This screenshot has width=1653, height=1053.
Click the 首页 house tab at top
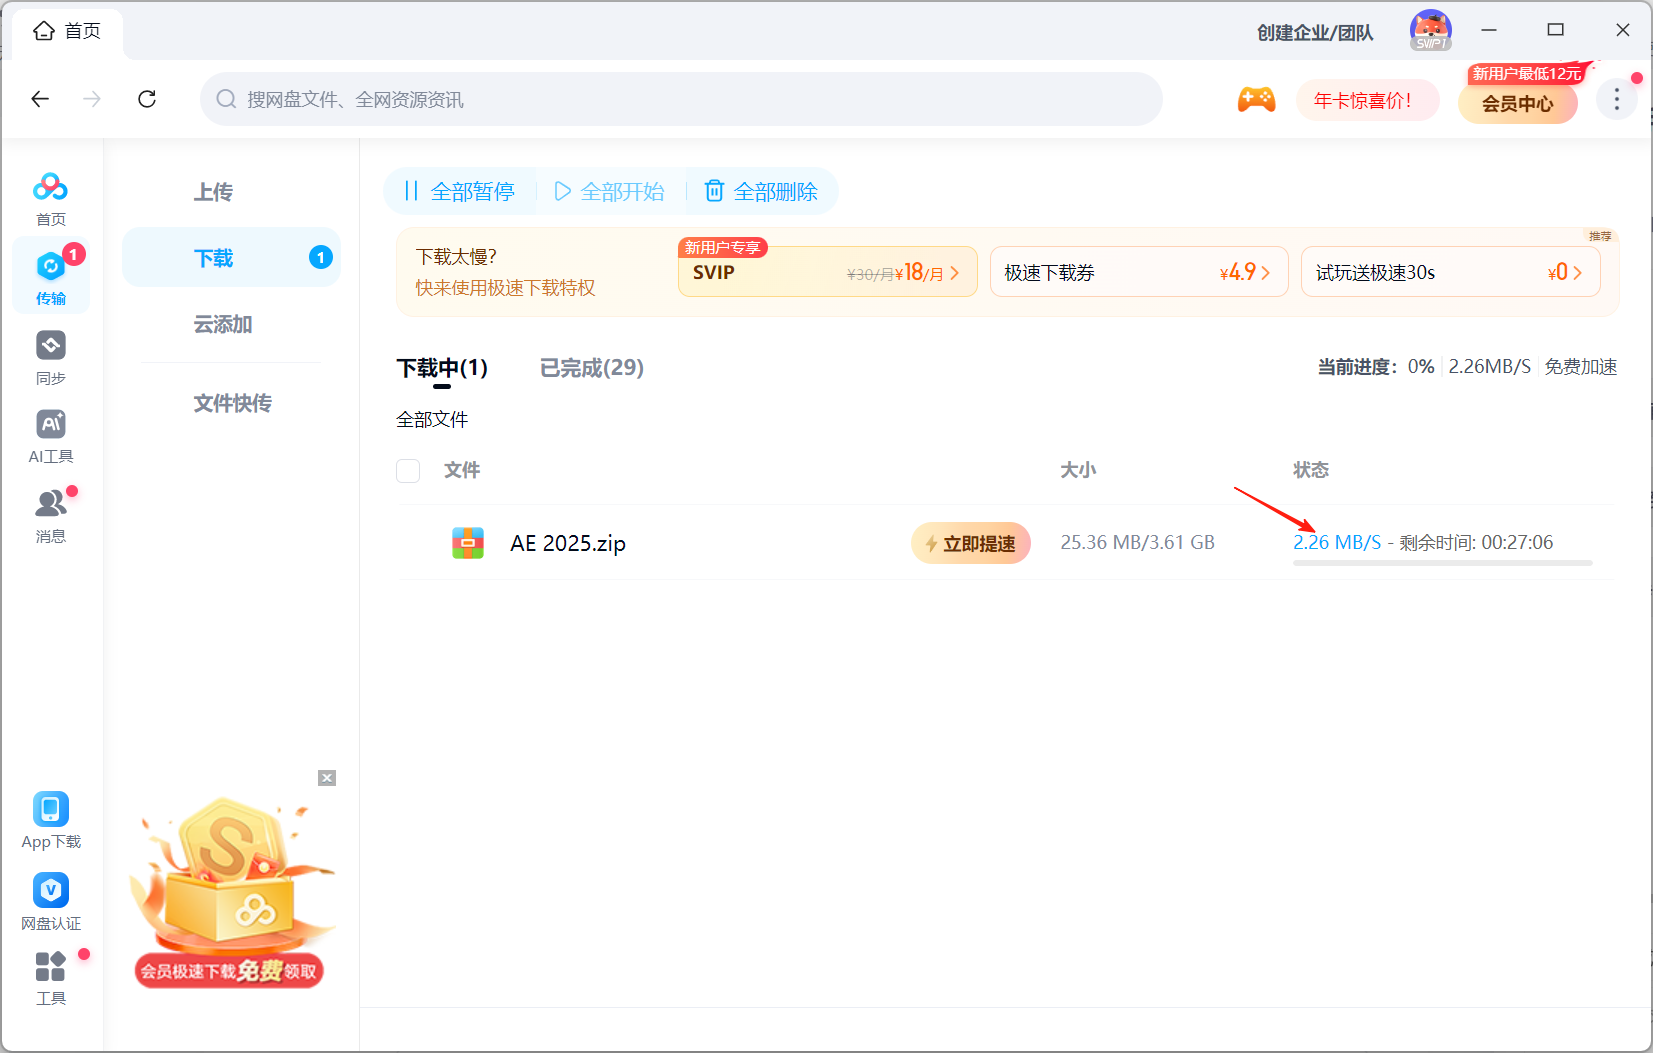click(x=67, y=31)
